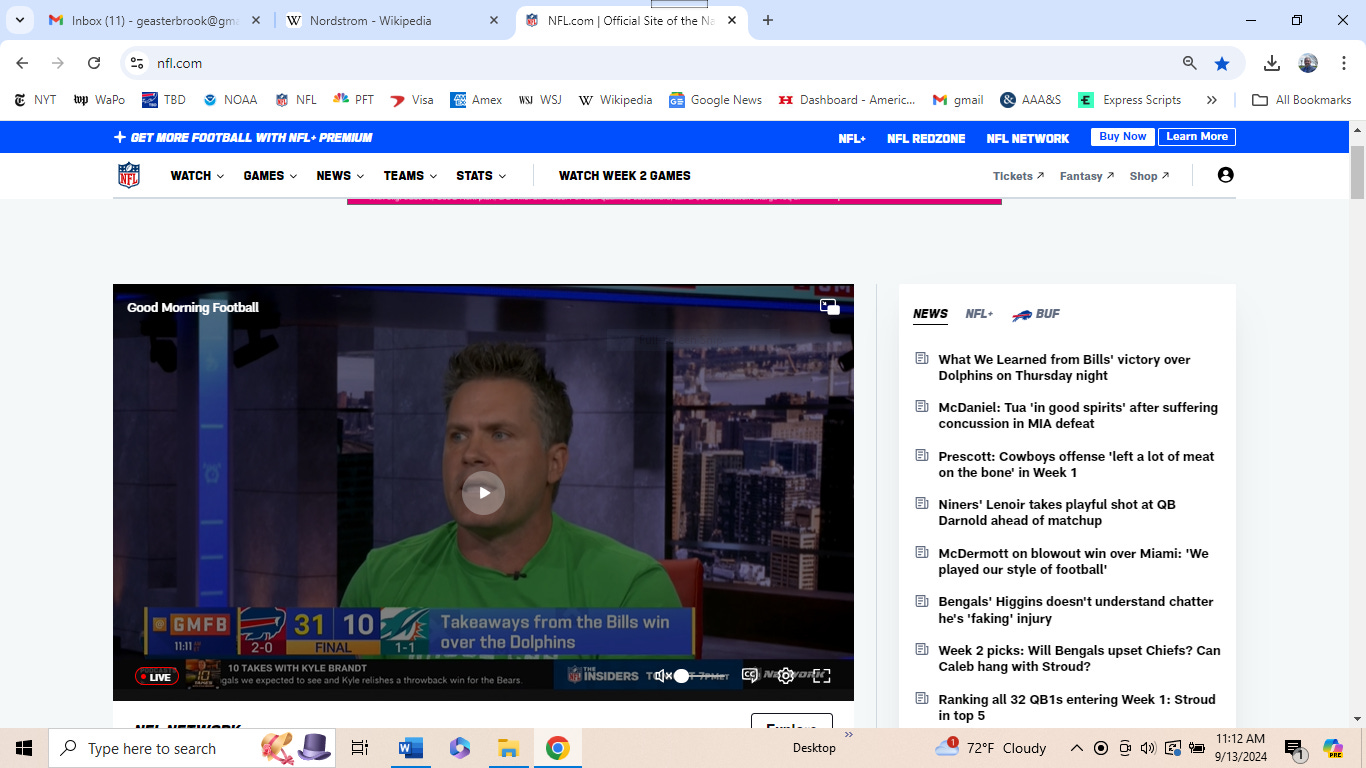Open the Tickets external link
Image resolution: width=1366 pixels, height=768 pixels.
click(1019, 176)
